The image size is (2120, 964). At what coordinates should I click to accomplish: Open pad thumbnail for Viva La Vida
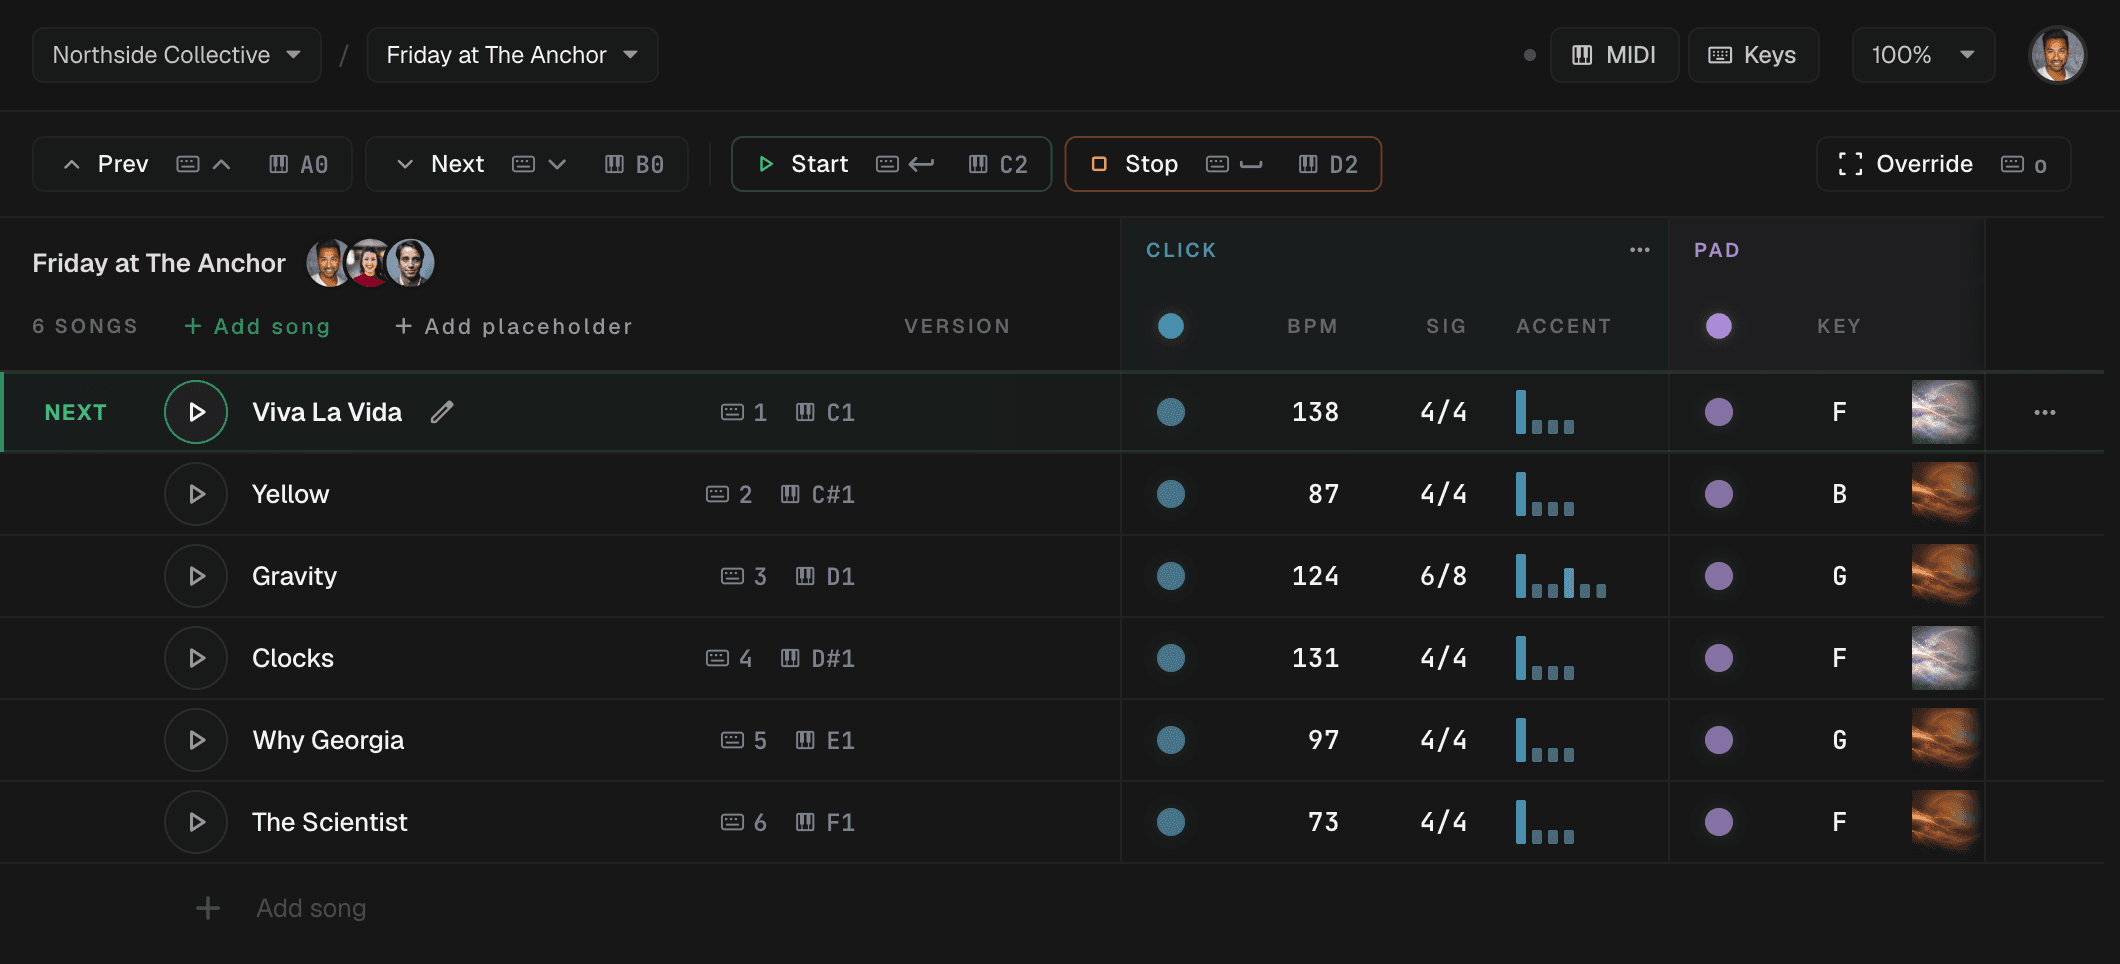point(1945,412)
